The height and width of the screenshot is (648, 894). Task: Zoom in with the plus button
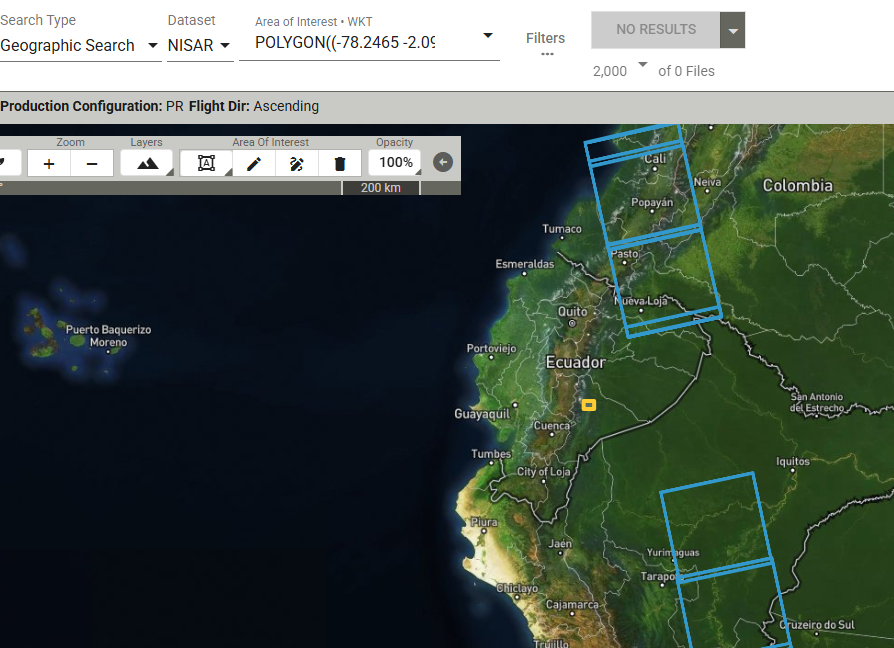(x=49, y=164)
